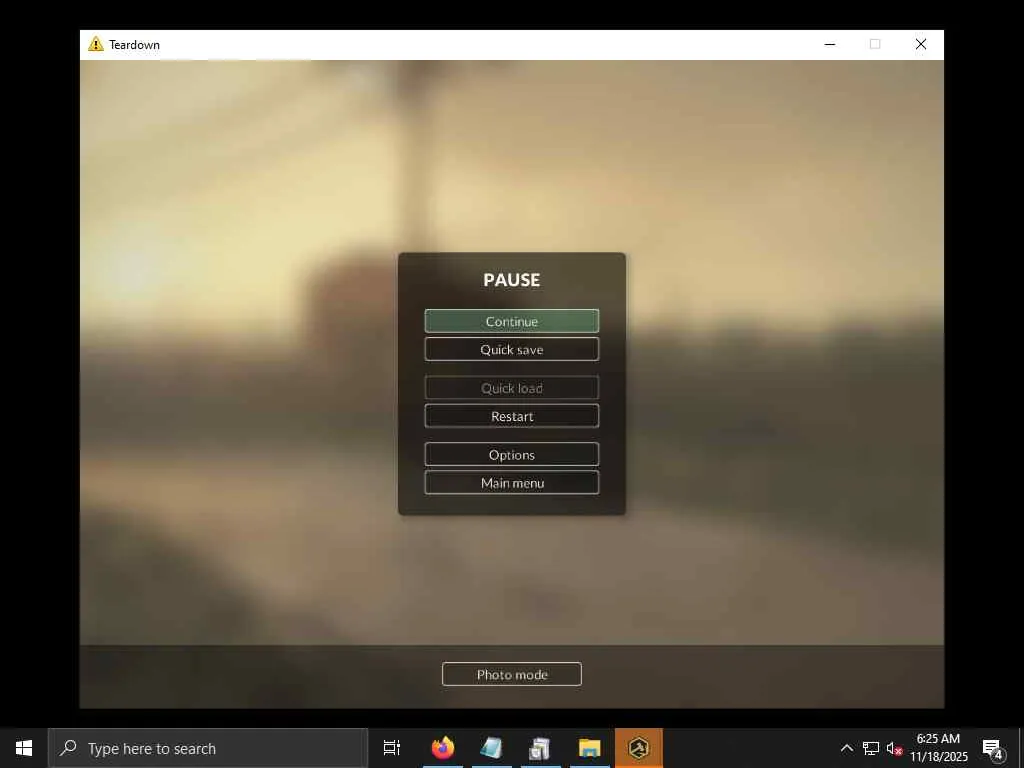Open the Options menu
Image resolution: width=1024 pixels, height=768 pixels.
click(x=511, y=455)
